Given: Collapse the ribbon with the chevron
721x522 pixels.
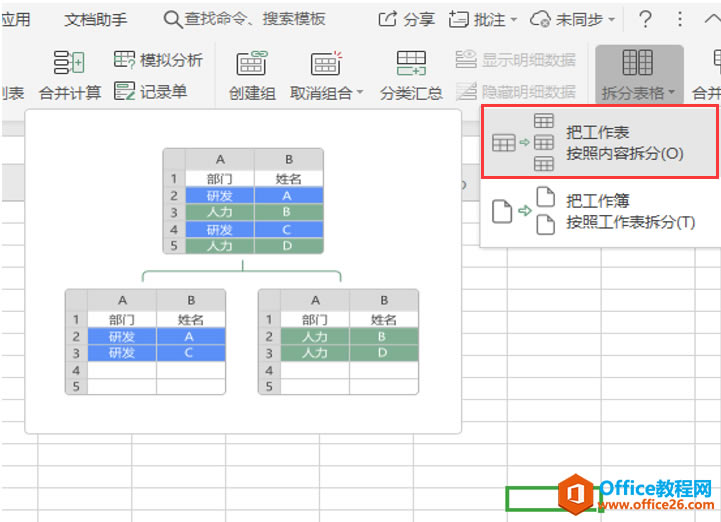Looking at the screenshot, I should [712, 19].
